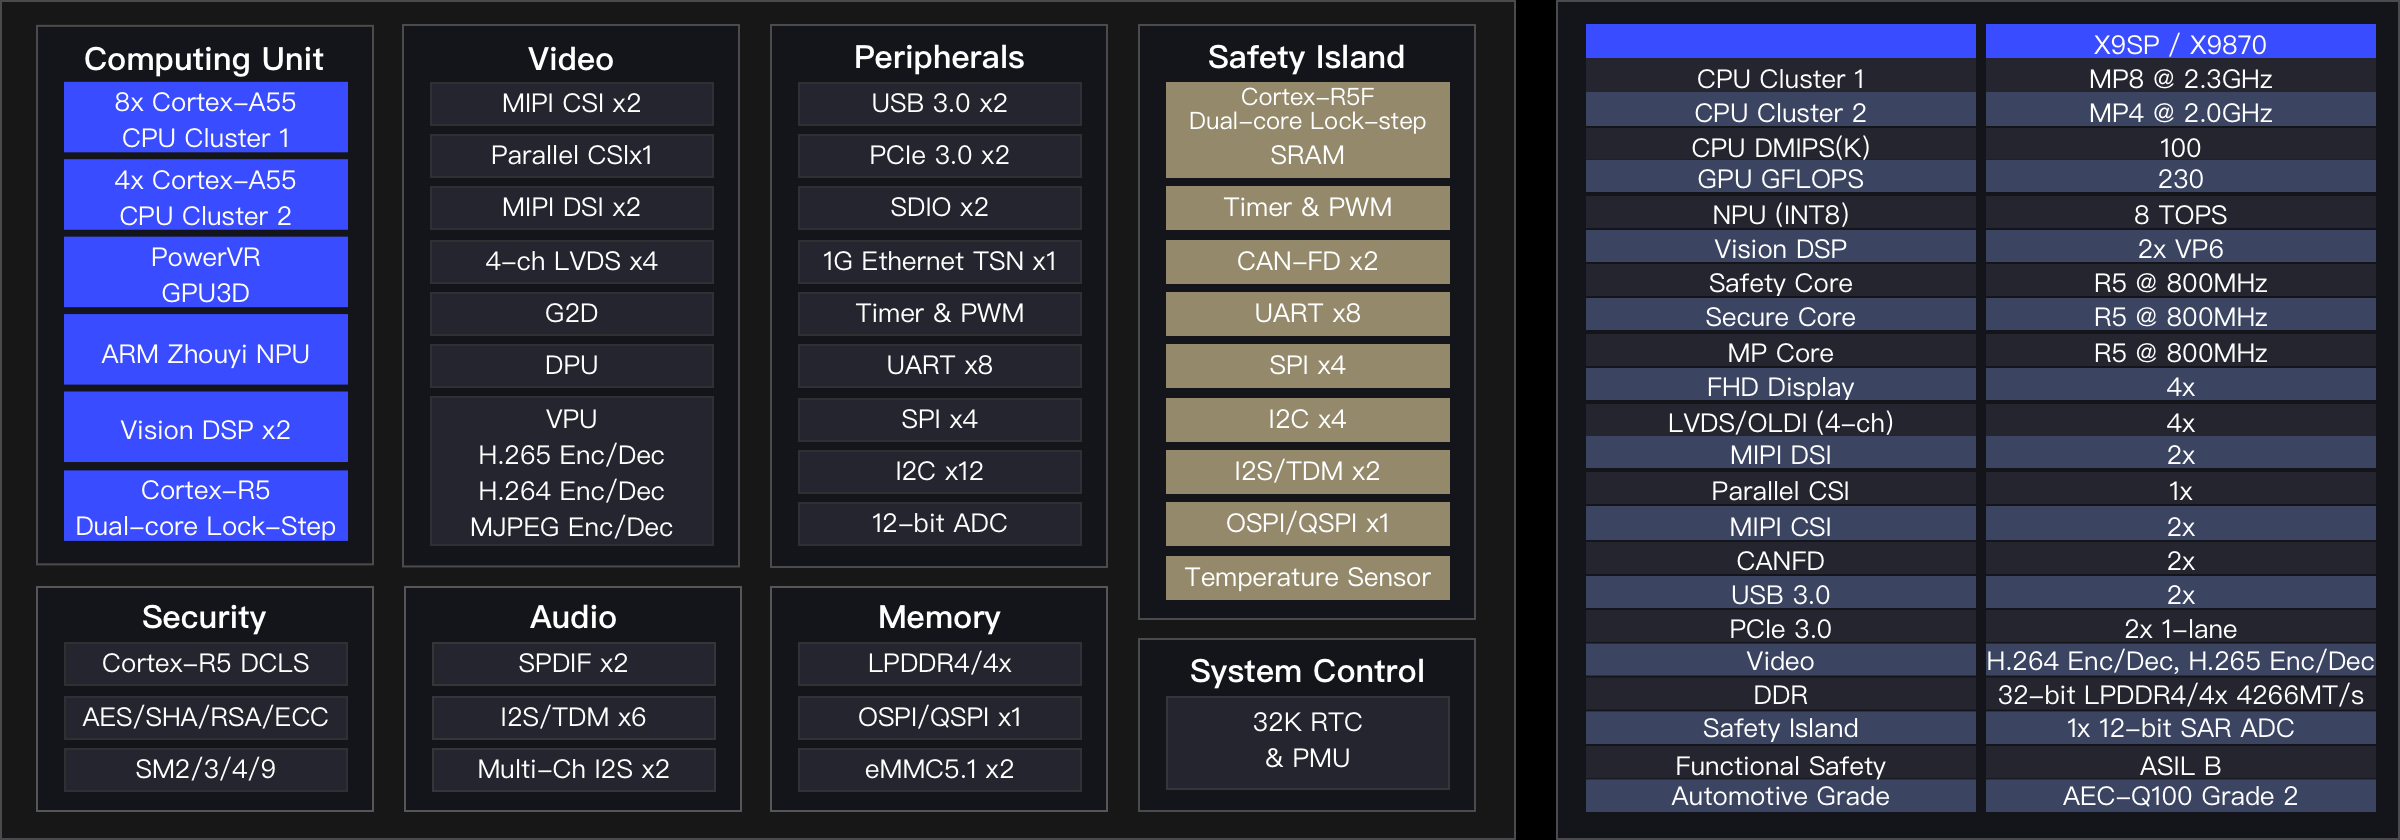Click the 32K RTC & PMU block
The image size is (2400, 840).
coord(1307,740)
